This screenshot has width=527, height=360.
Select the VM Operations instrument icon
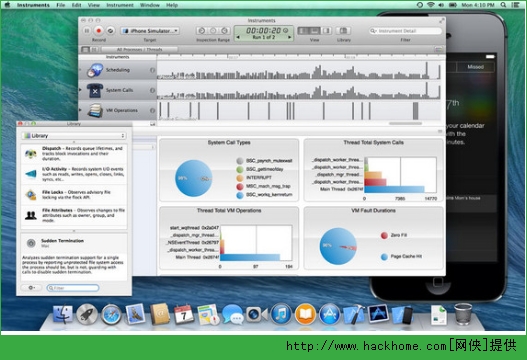[95, 110]
